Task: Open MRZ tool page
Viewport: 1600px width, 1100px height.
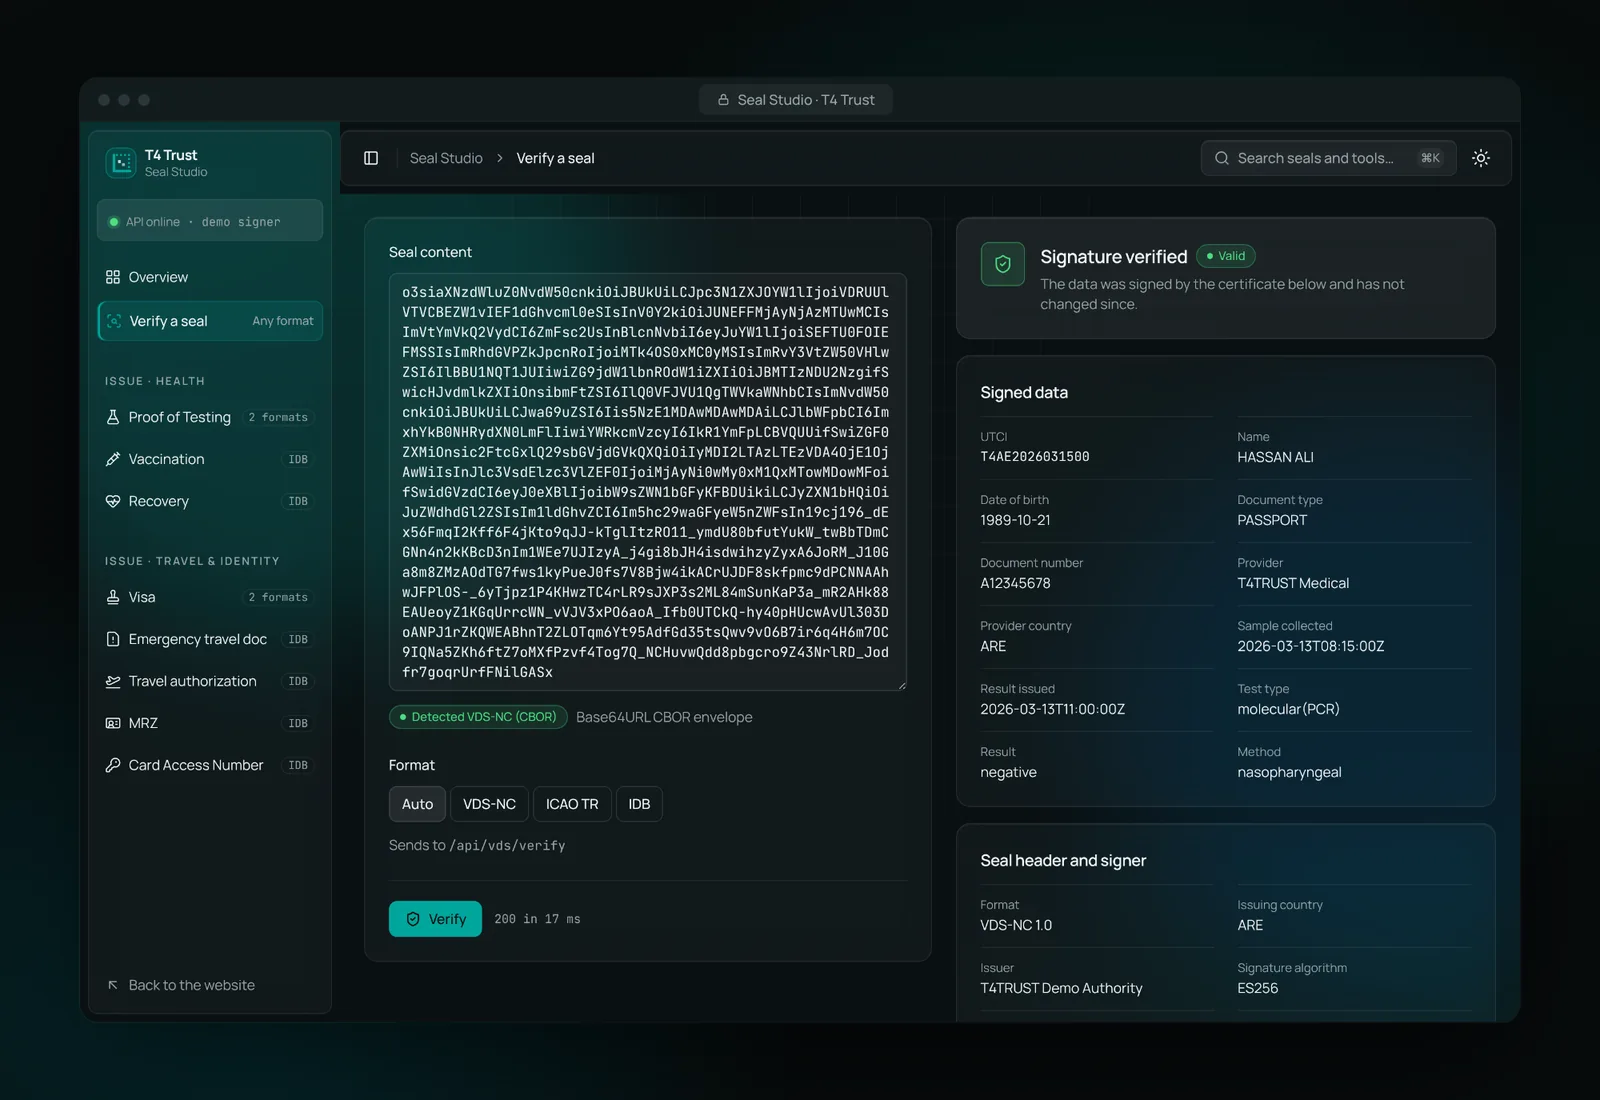Action: (x=210, y=723)
